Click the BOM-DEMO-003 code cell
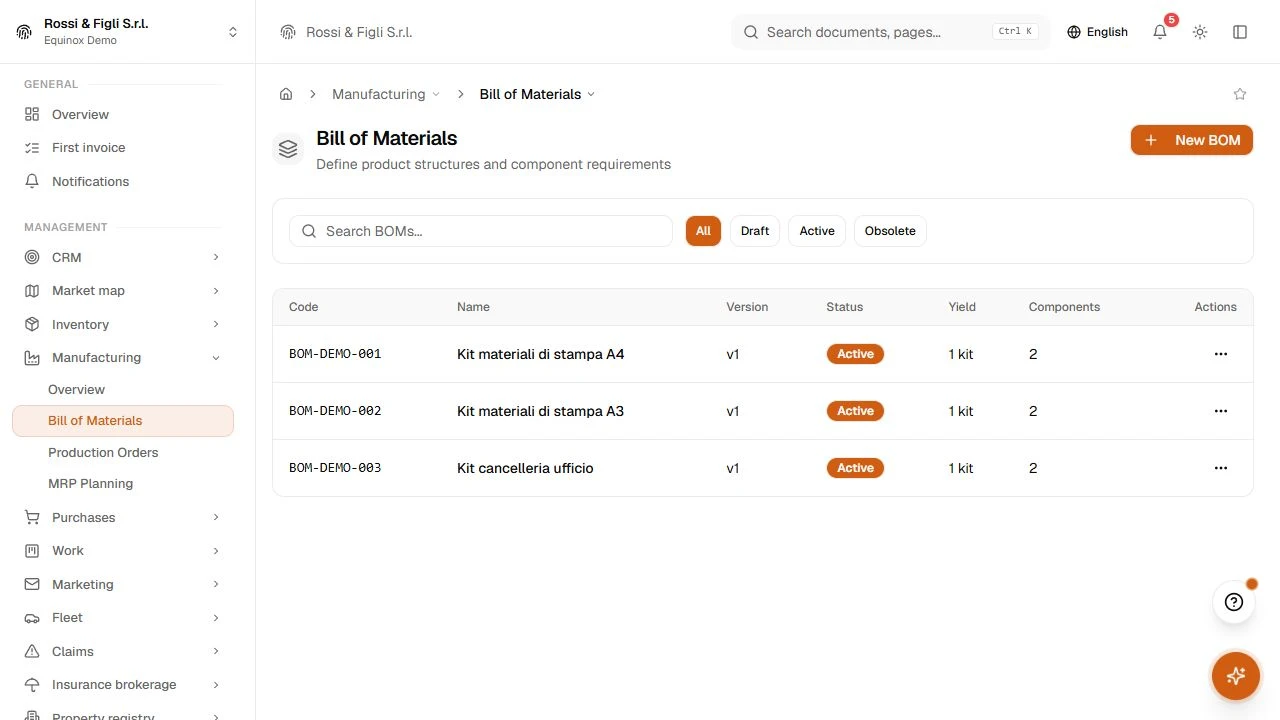Image resolution: width=1280 pixels, height=720 pixels. [335, 468]
